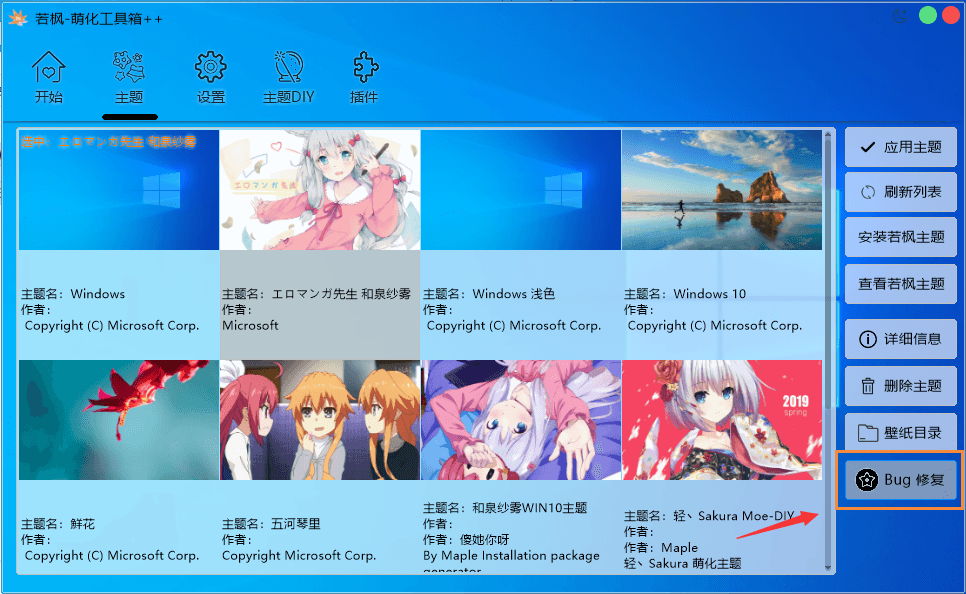Open the 壁纸目录 wallpaper folder button
Viewport: 966px width, 594px height.
(x=901, y=433)
